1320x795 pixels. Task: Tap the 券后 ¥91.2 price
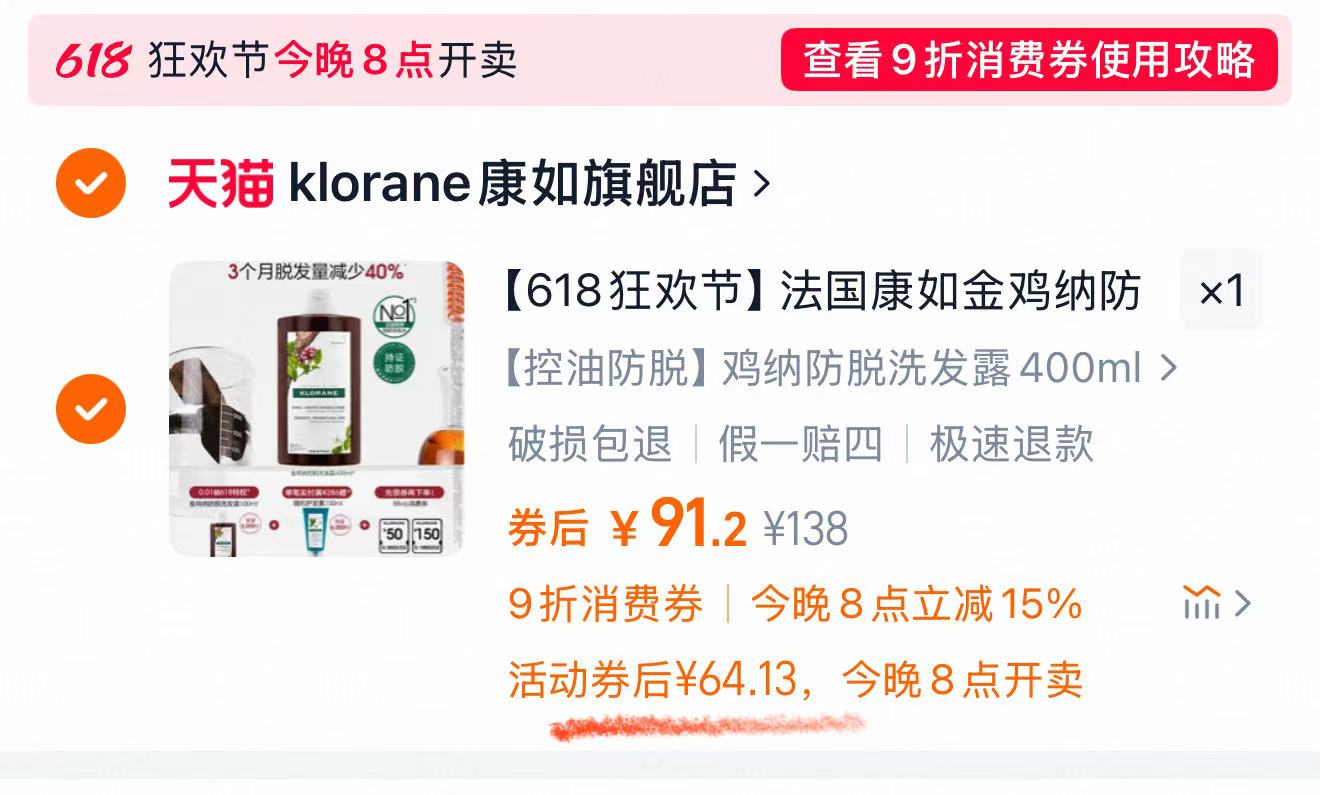627,525
